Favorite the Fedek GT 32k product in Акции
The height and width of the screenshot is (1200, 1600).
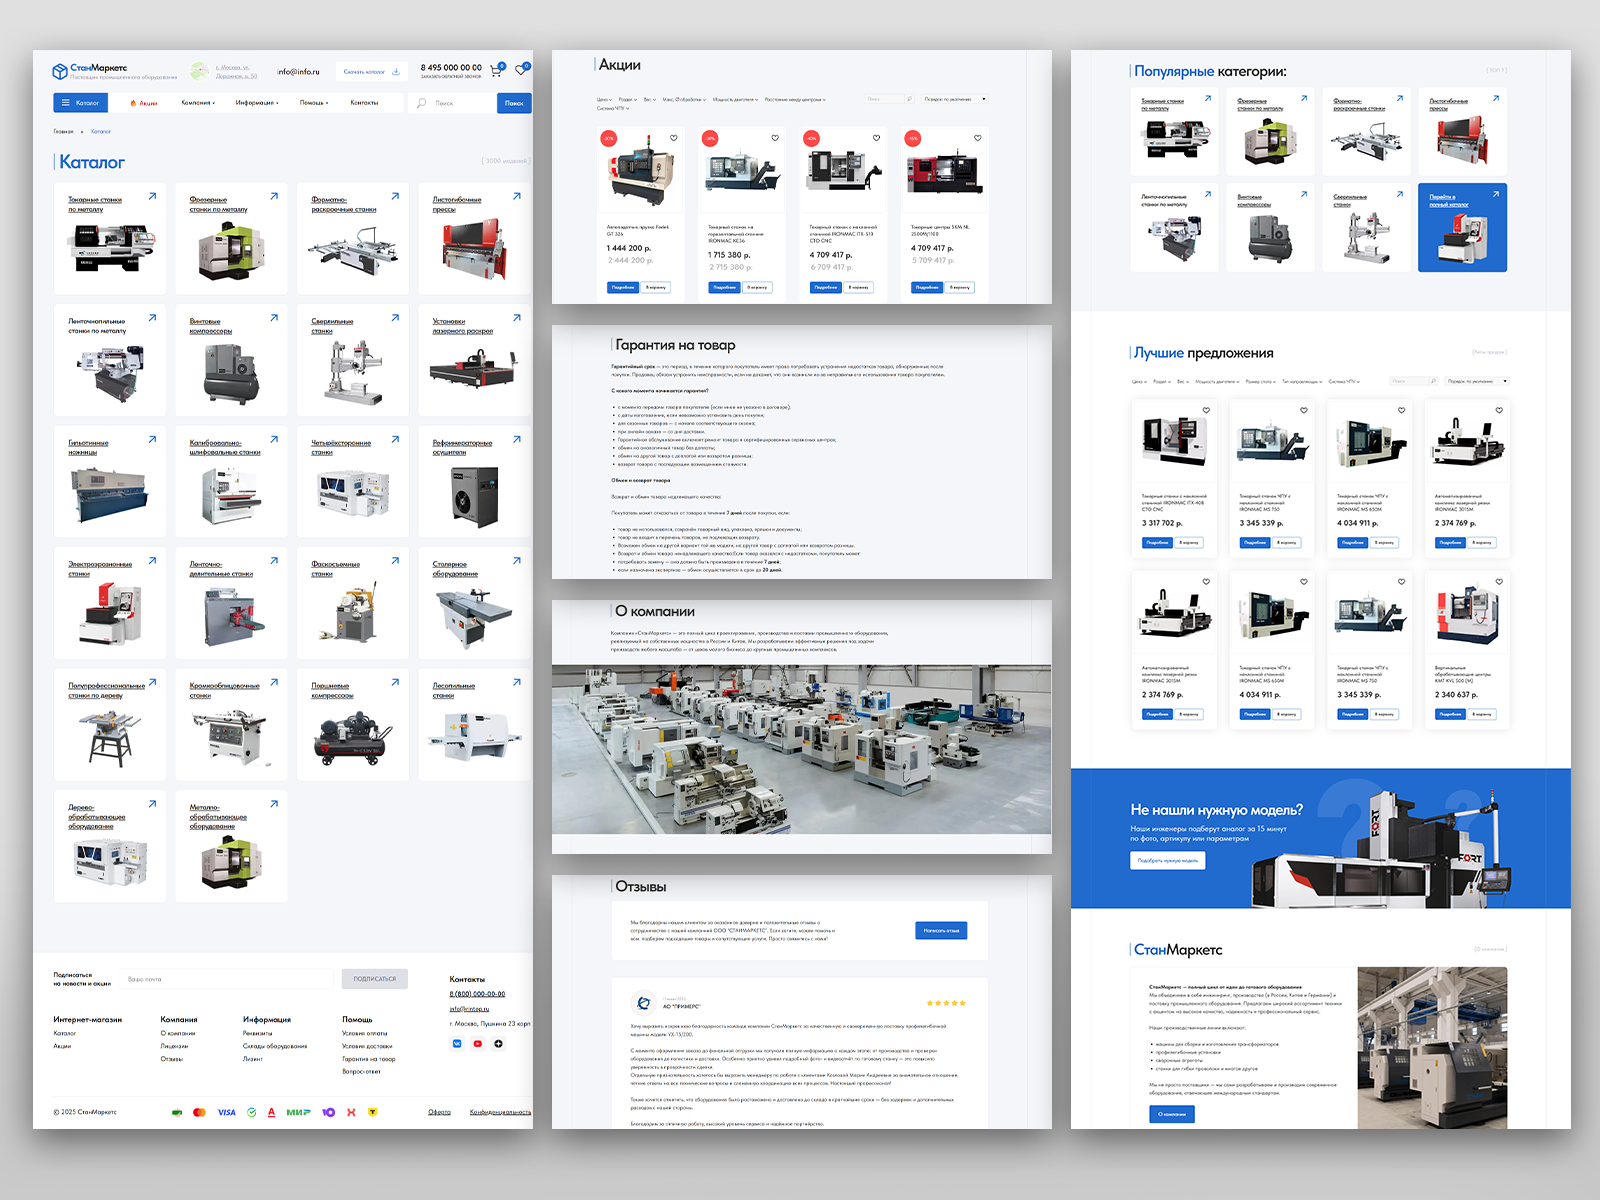(x=673, y=138)
